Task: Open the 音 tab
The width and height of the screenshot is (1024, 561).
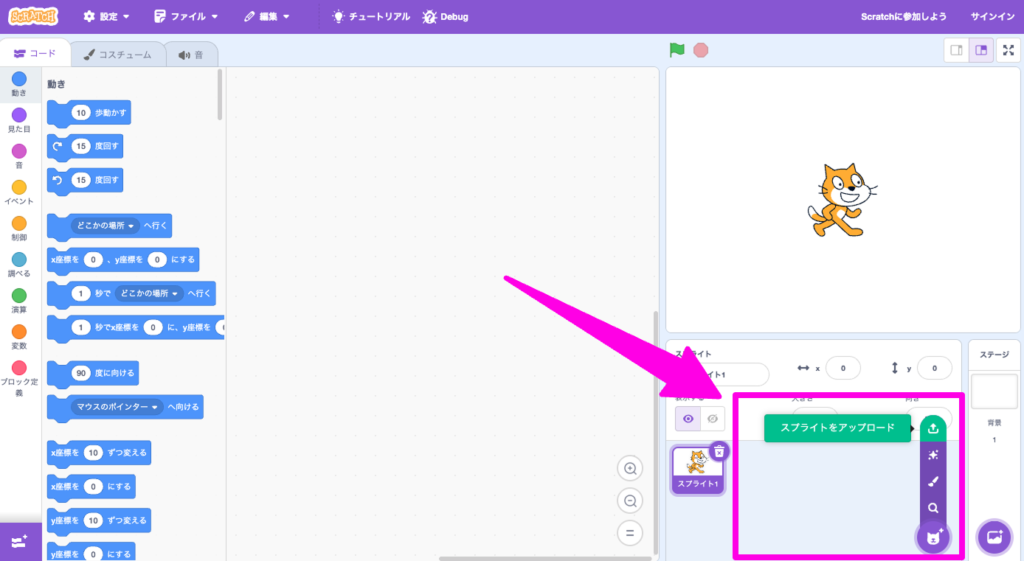Action: pos(190,55)
